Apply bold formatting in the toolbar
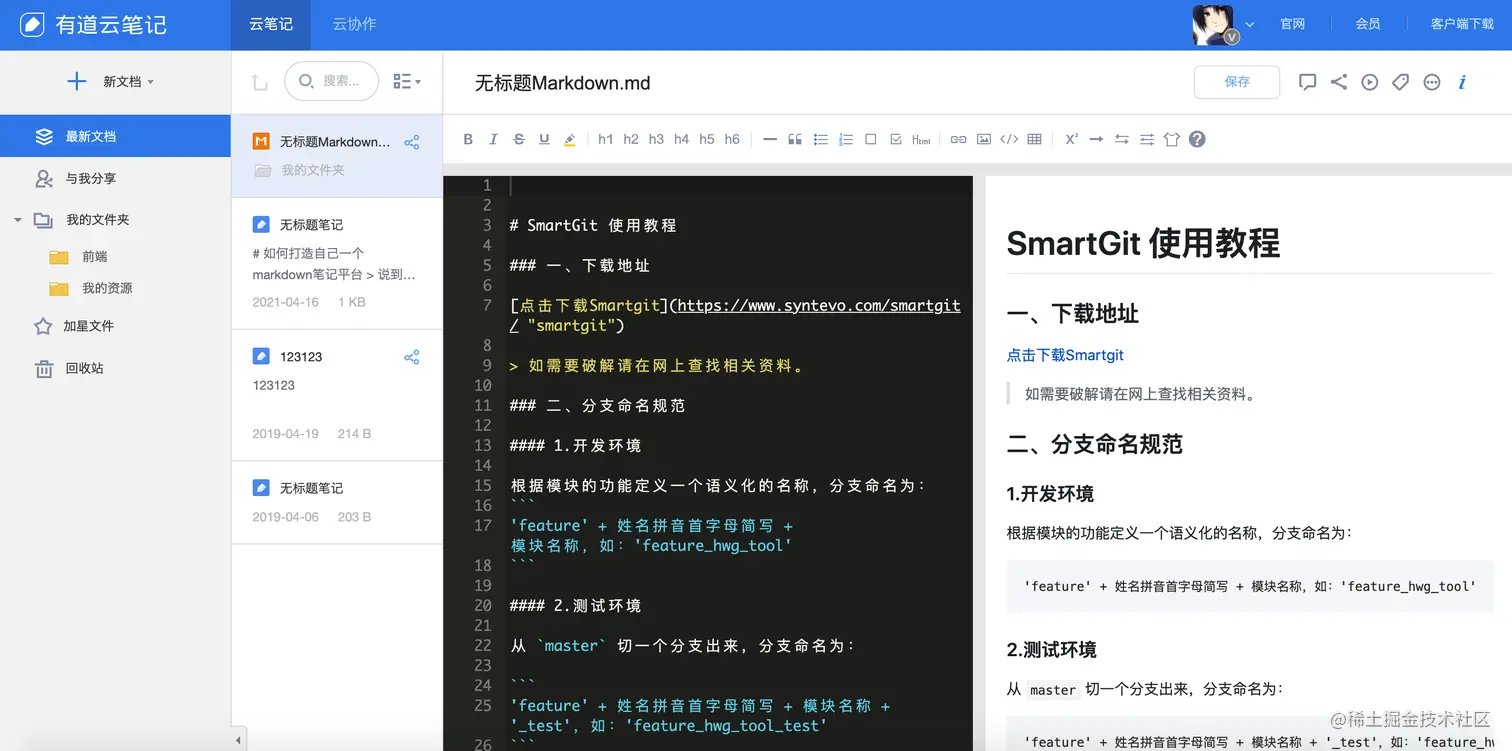 click(x=468, y=139)
